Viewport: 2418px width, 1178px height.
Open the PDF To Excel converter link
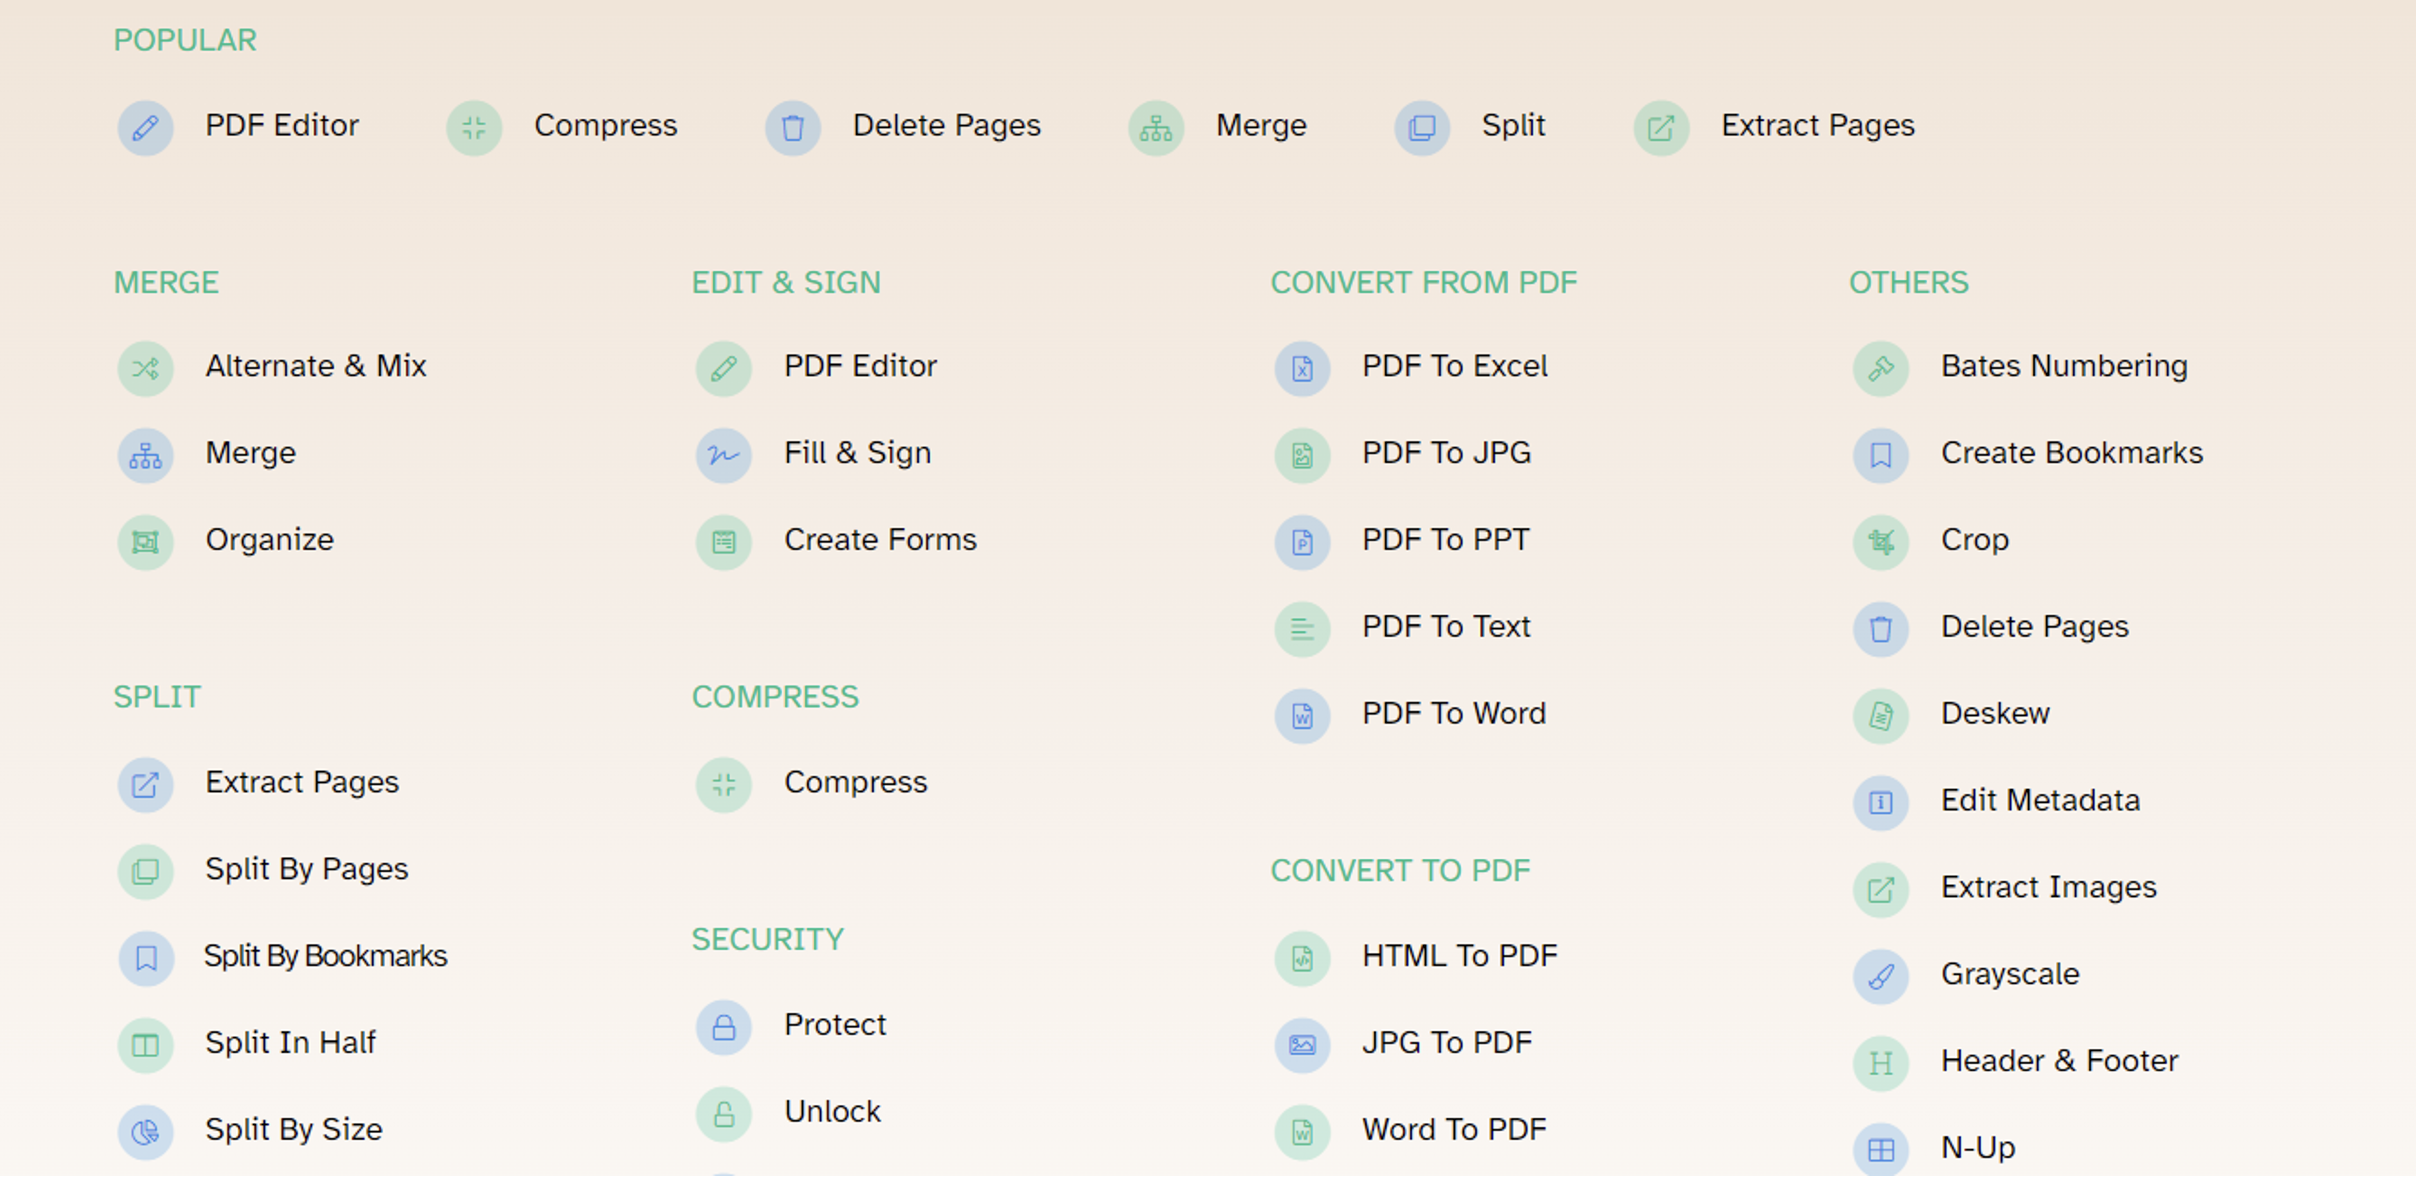[1455, 366]
